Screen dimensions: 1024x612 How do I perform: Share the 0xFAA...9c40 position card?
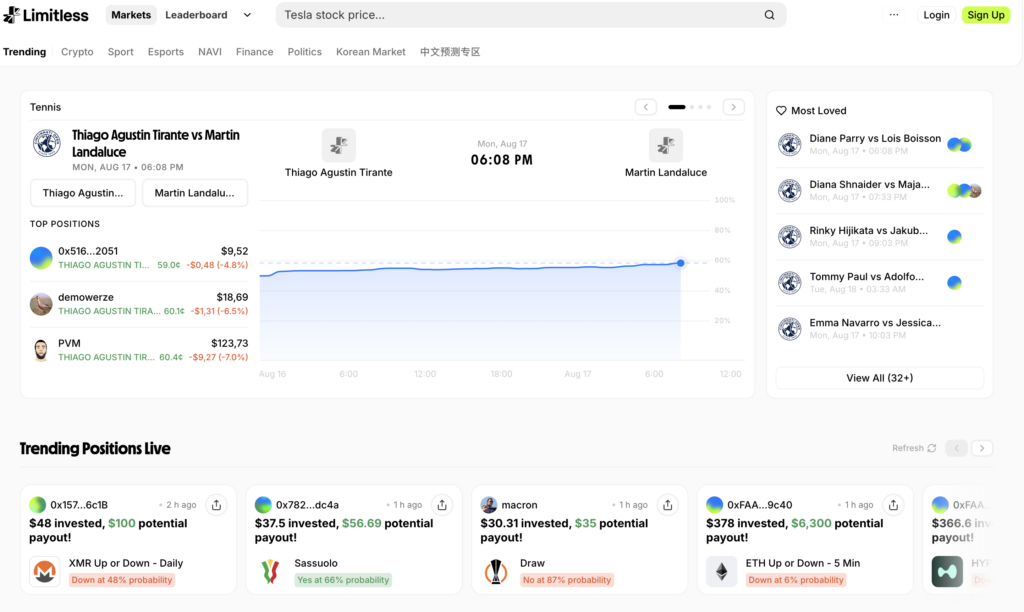point(893,505)
